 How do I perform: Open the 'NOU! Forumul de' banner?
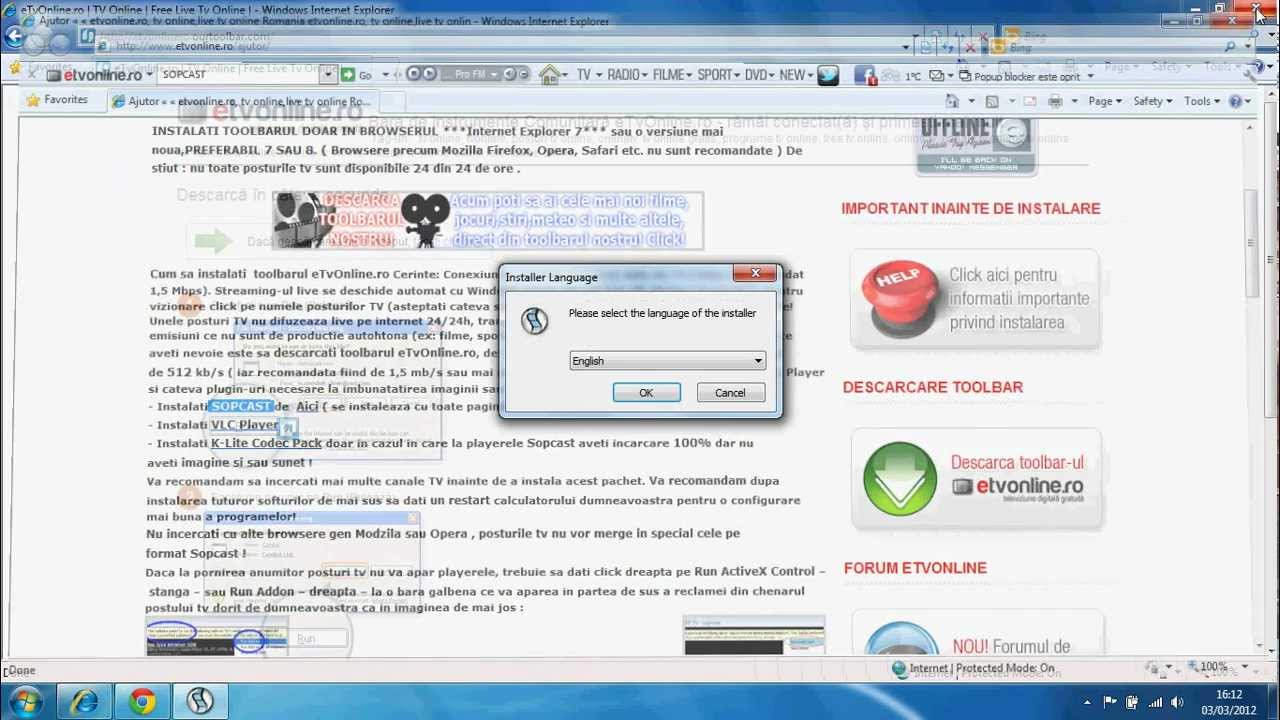[x=977, y=635]
